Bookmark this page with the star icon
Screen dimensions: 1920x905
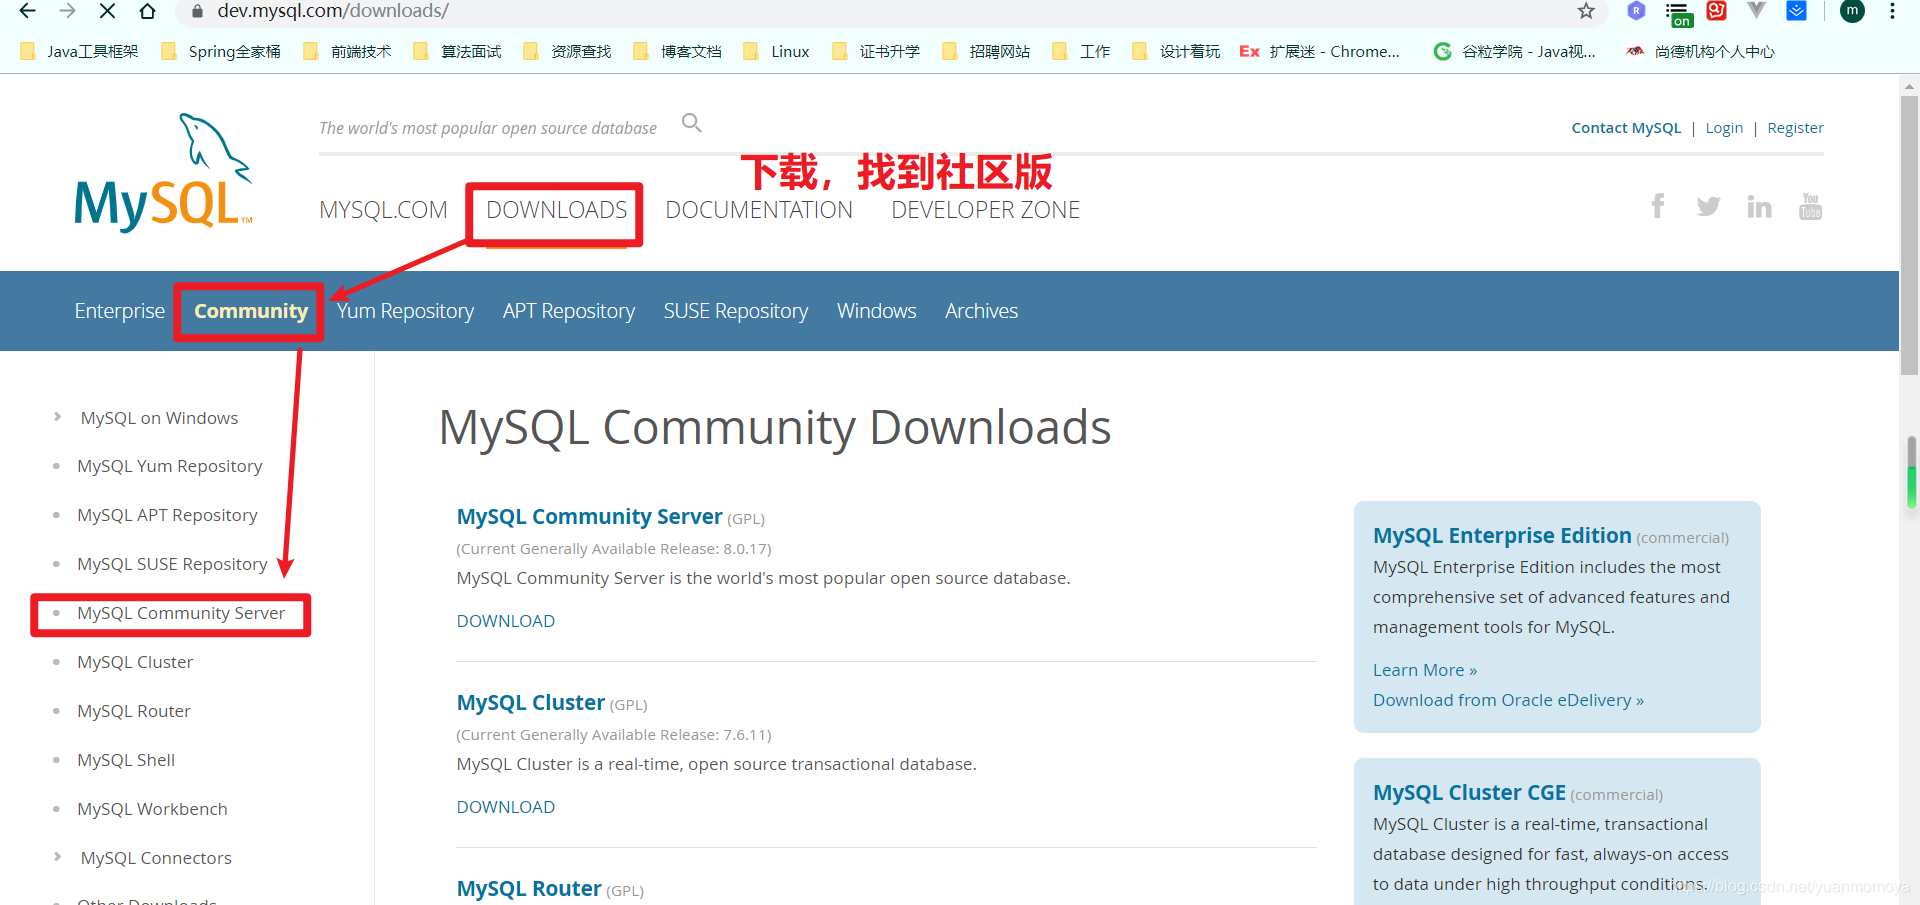point(1586,11)
